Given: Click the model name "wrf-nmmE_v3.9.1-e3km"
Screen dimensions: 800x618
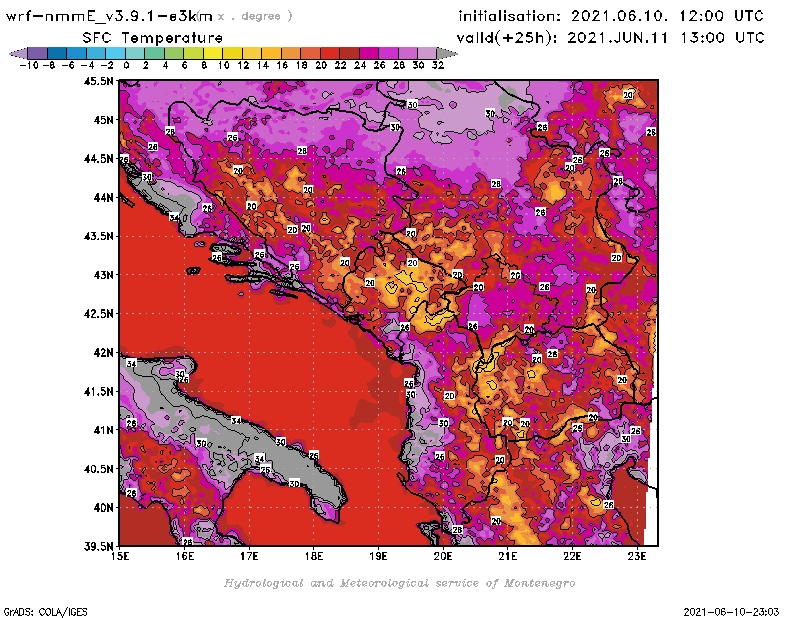Looking at the screenshot, I should (x=109, y=16).
